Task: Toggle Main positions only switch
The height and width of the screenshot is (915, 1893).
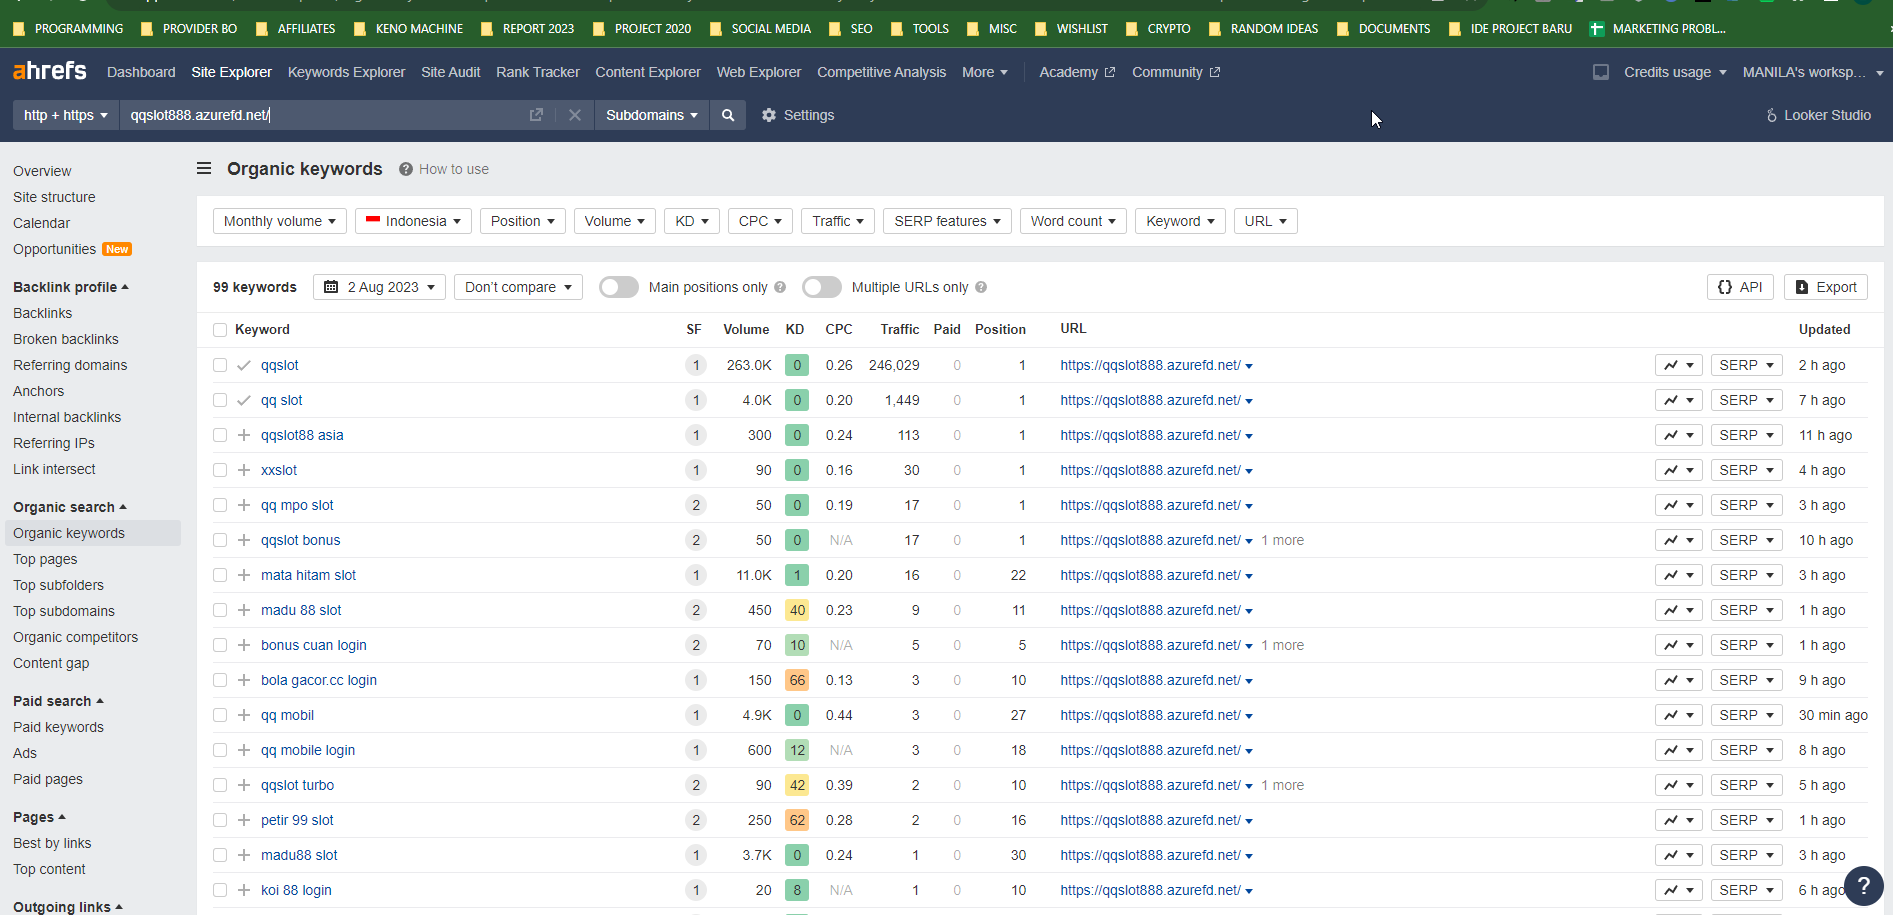Action: [619, 287]
